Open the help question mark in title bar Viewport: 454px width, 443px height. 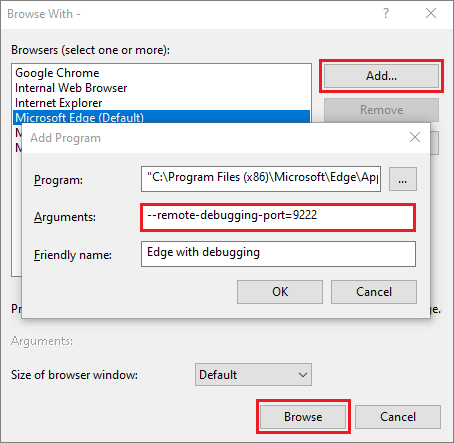[x=386, y=14]
